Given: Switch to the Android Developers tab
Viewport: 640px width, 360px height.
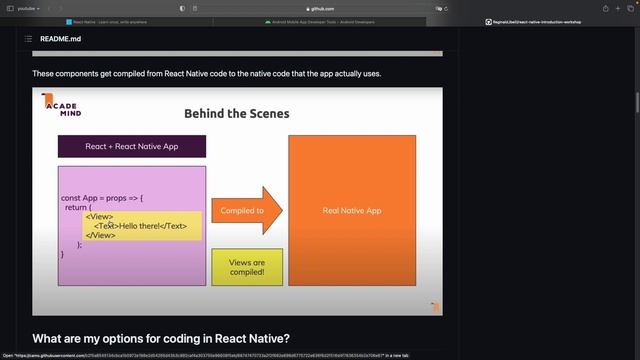Looking at the screenshot, I should [x=320, y=22].
